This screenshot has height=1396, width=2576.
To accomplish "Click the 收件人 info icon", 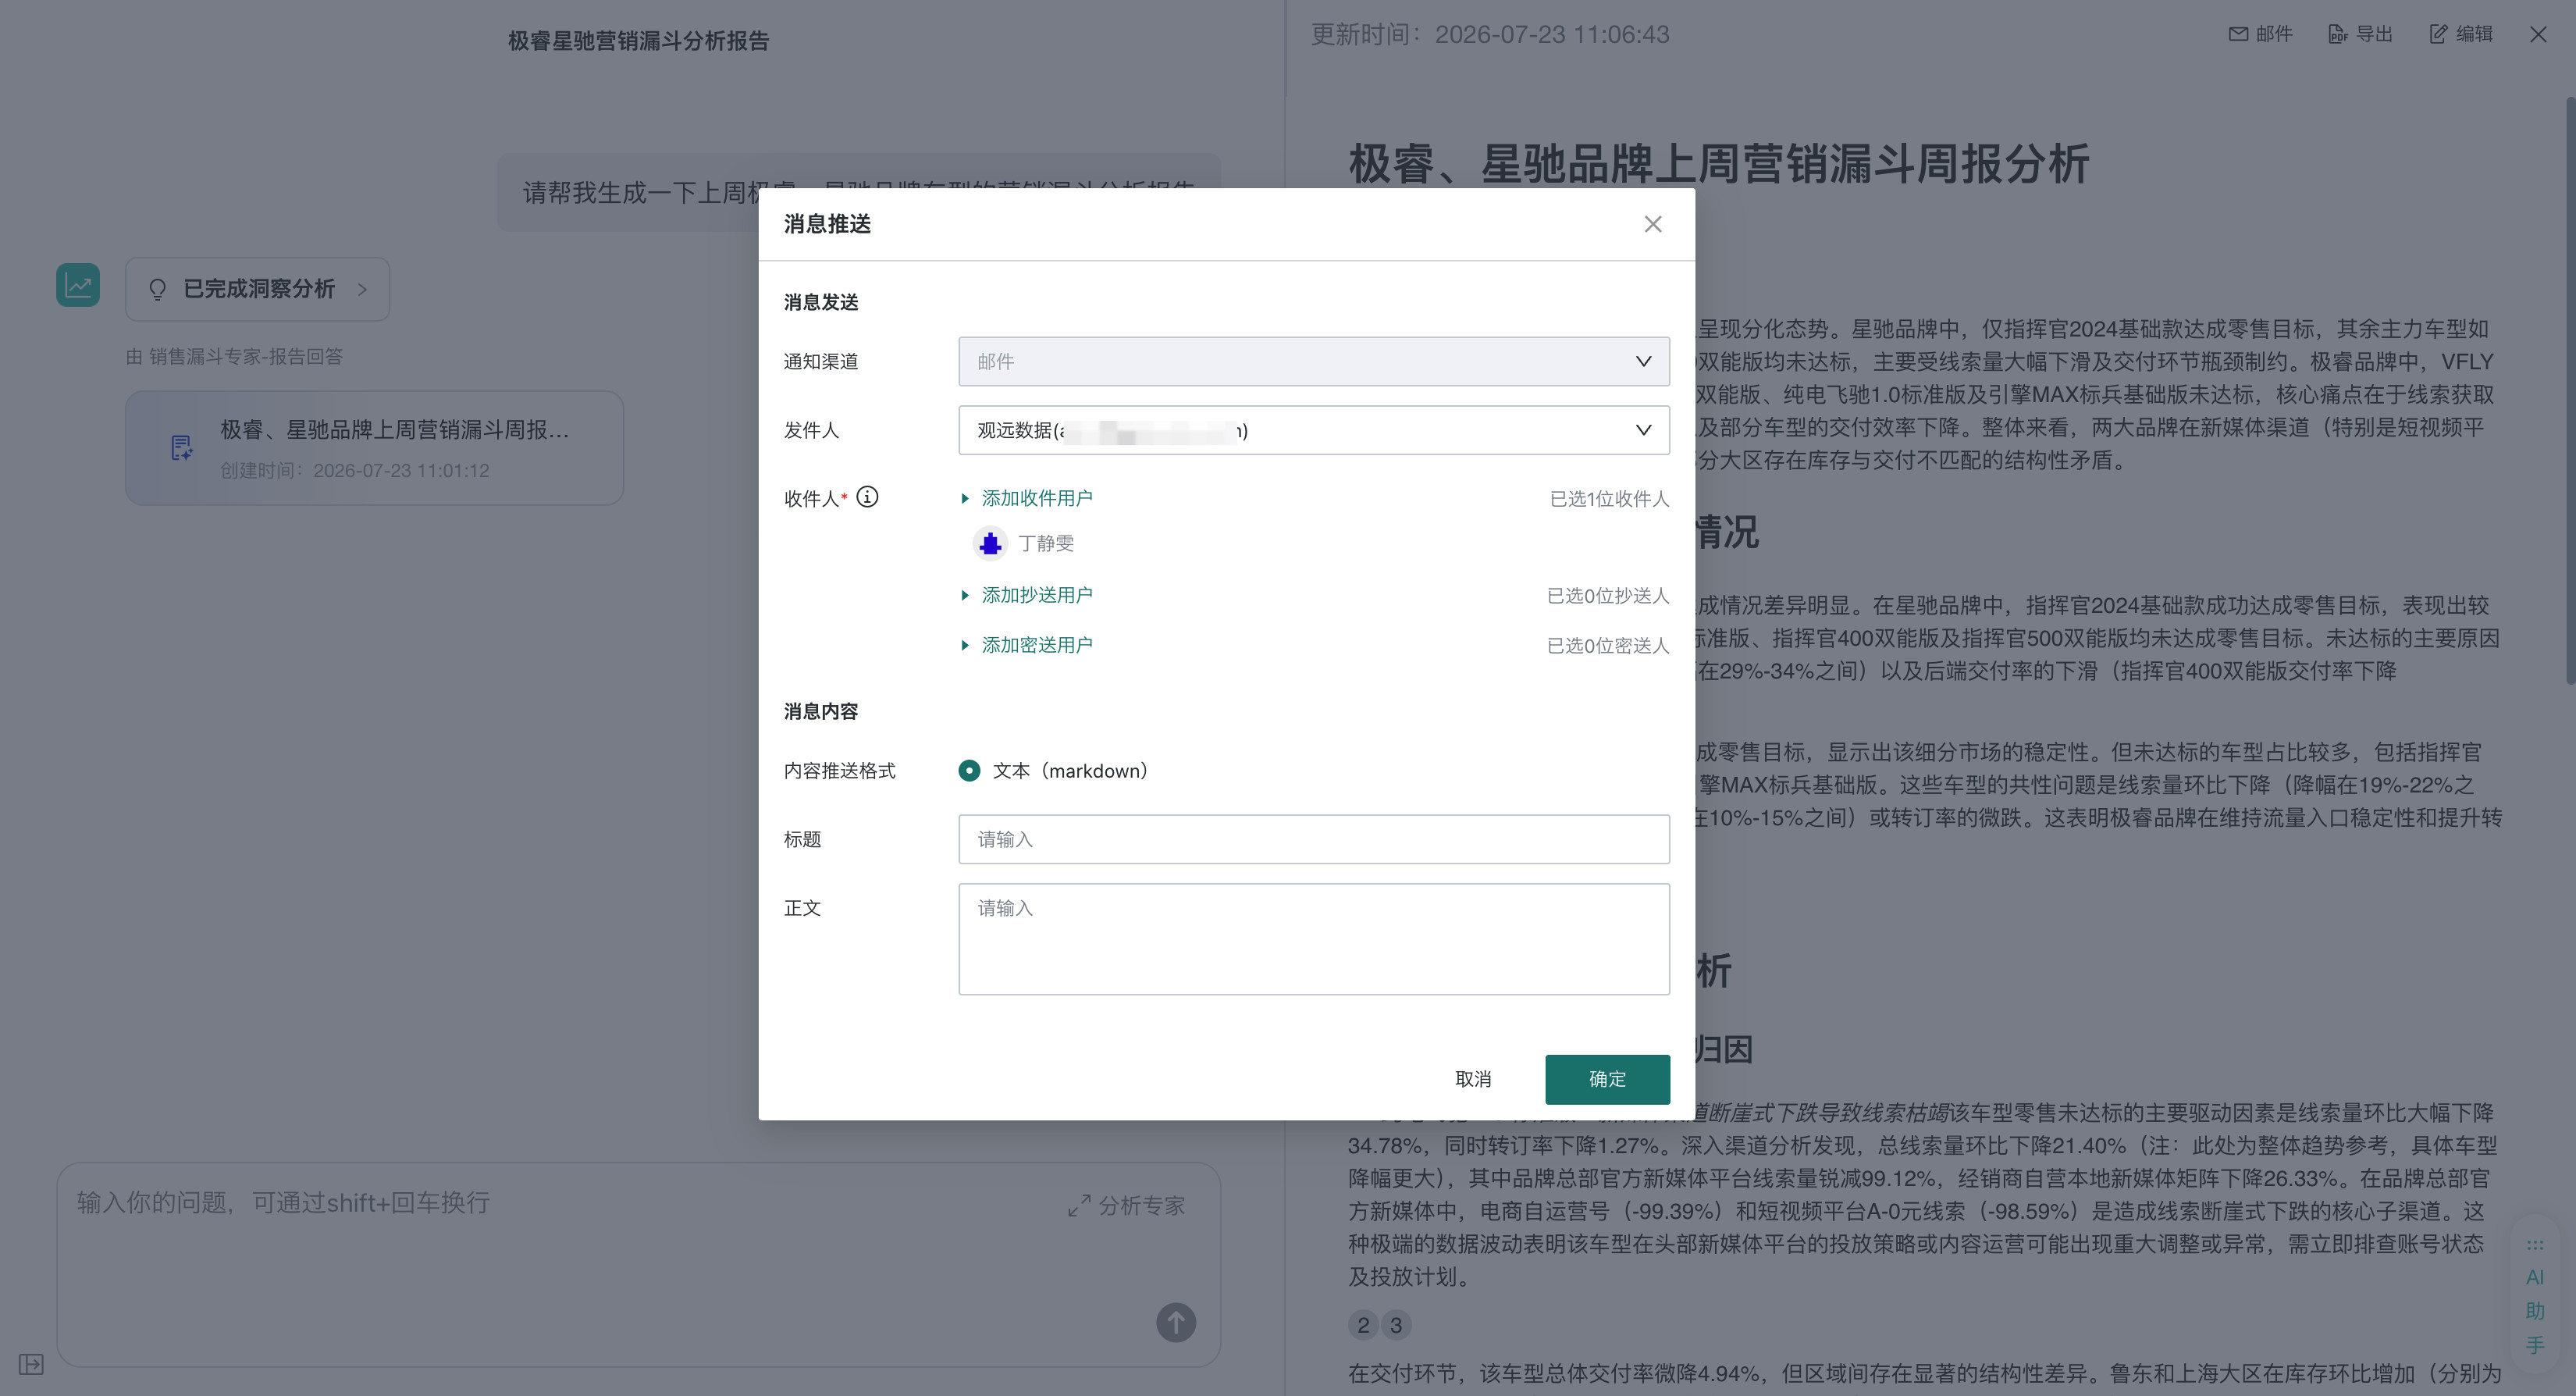I will pos(867,497).
